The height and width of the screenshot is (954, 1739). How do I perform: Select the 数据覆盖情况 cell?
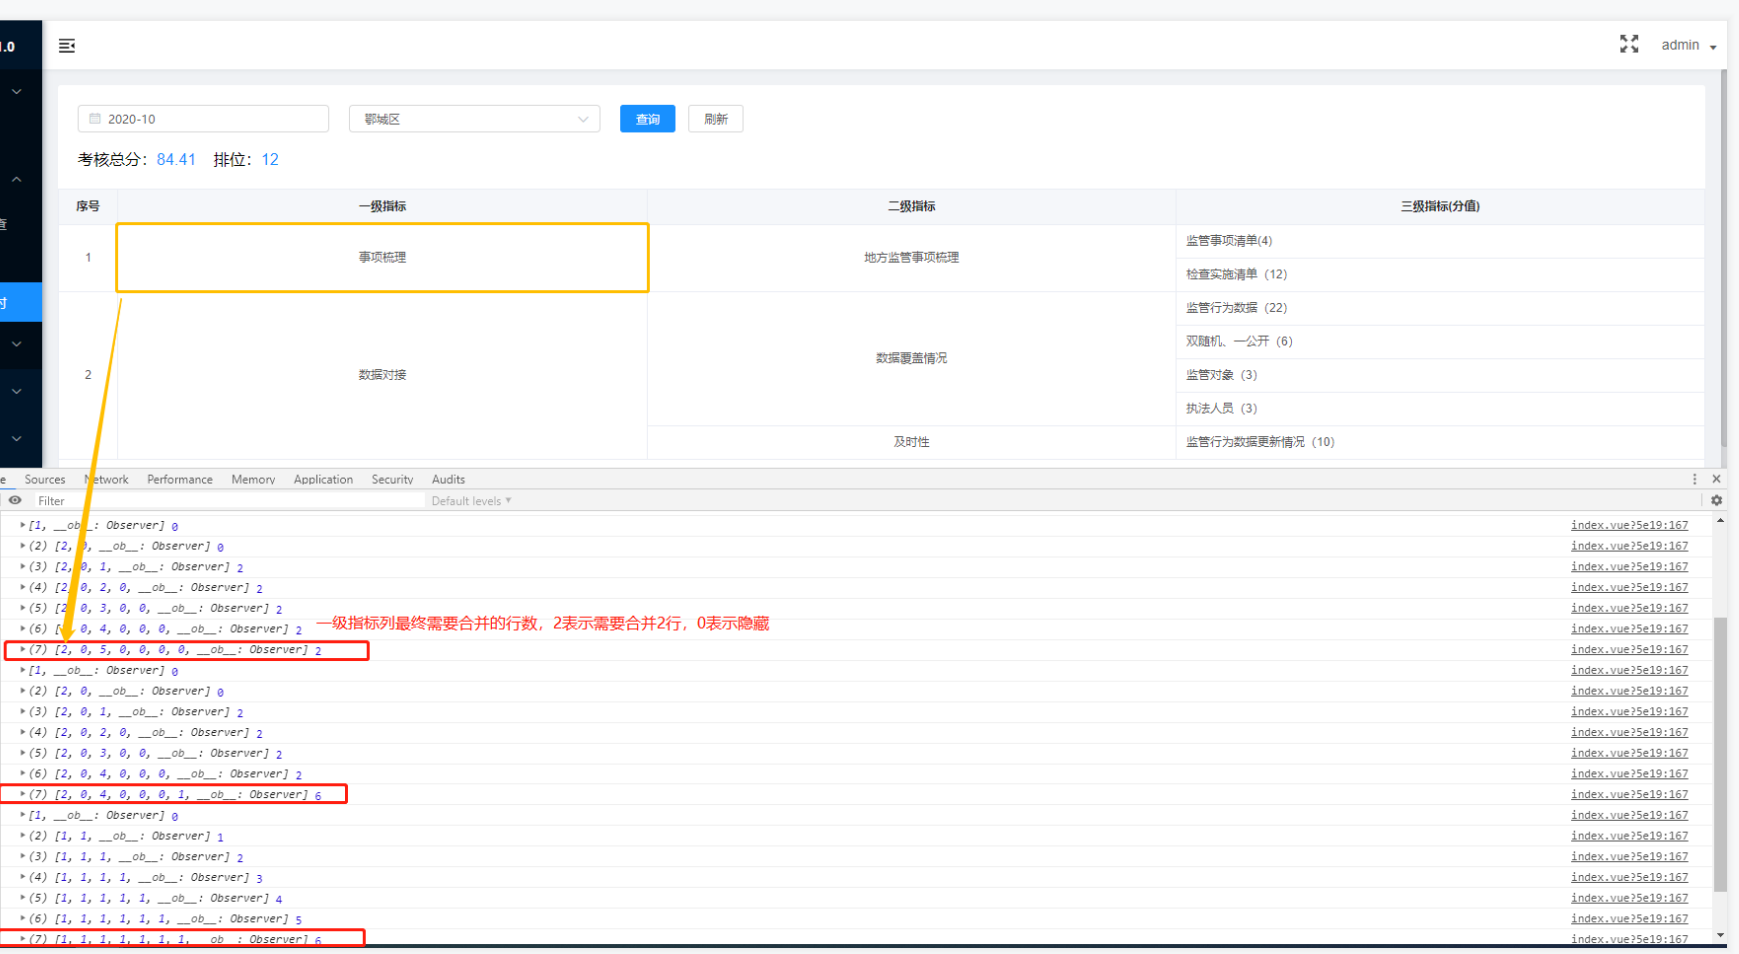point(911,358)
